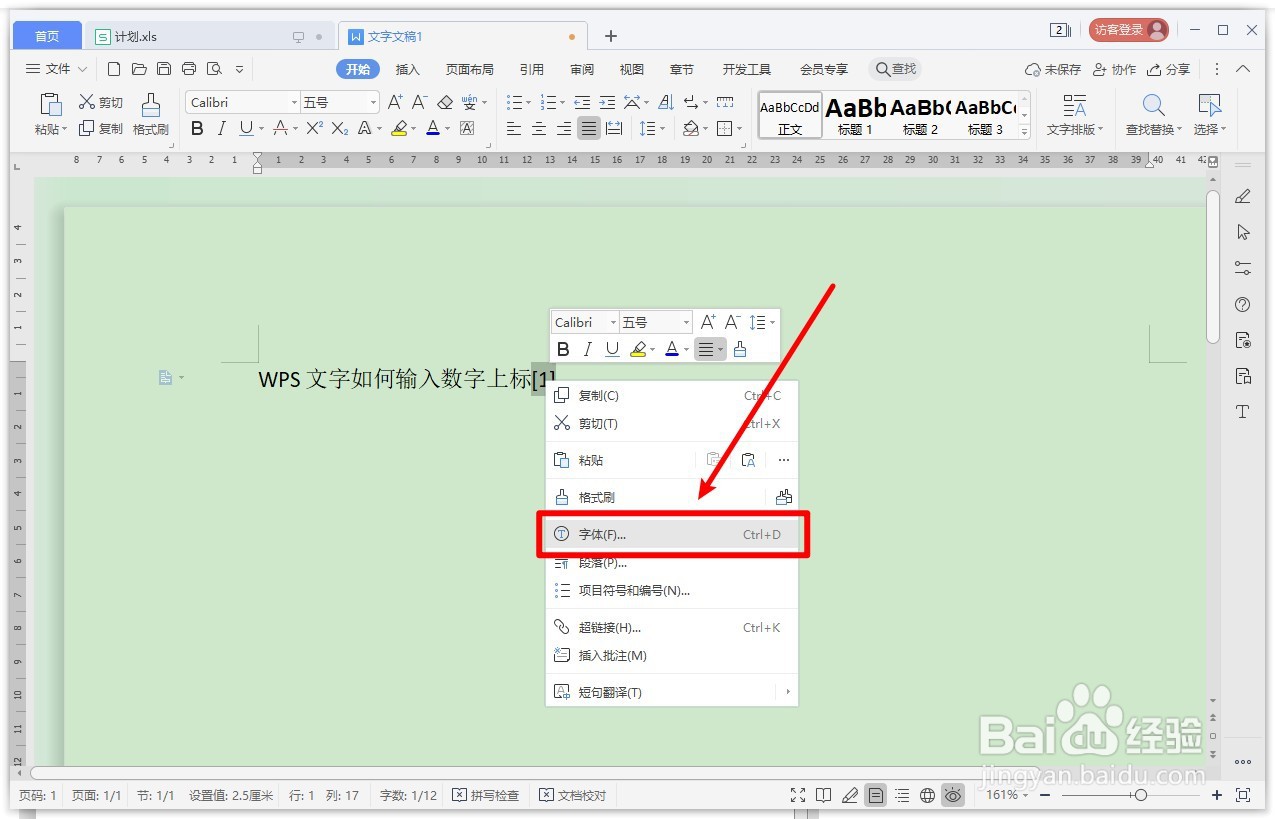Image resolution: width=1275 pixels, height=819 pixels.
Task: Select the Format Painter (格式刷) tool
Action: [x=150, y=114]
